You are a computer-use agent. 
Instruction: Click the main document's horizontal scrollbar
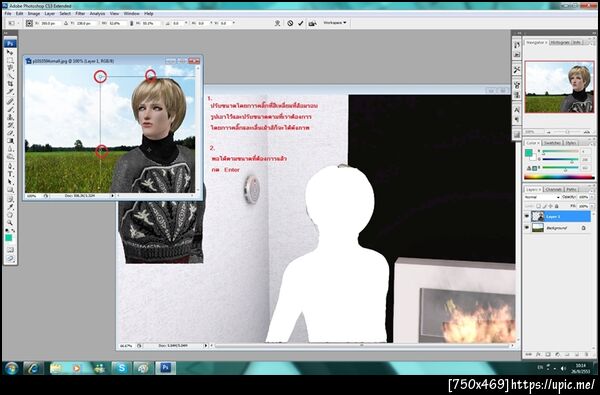[362, 345]
